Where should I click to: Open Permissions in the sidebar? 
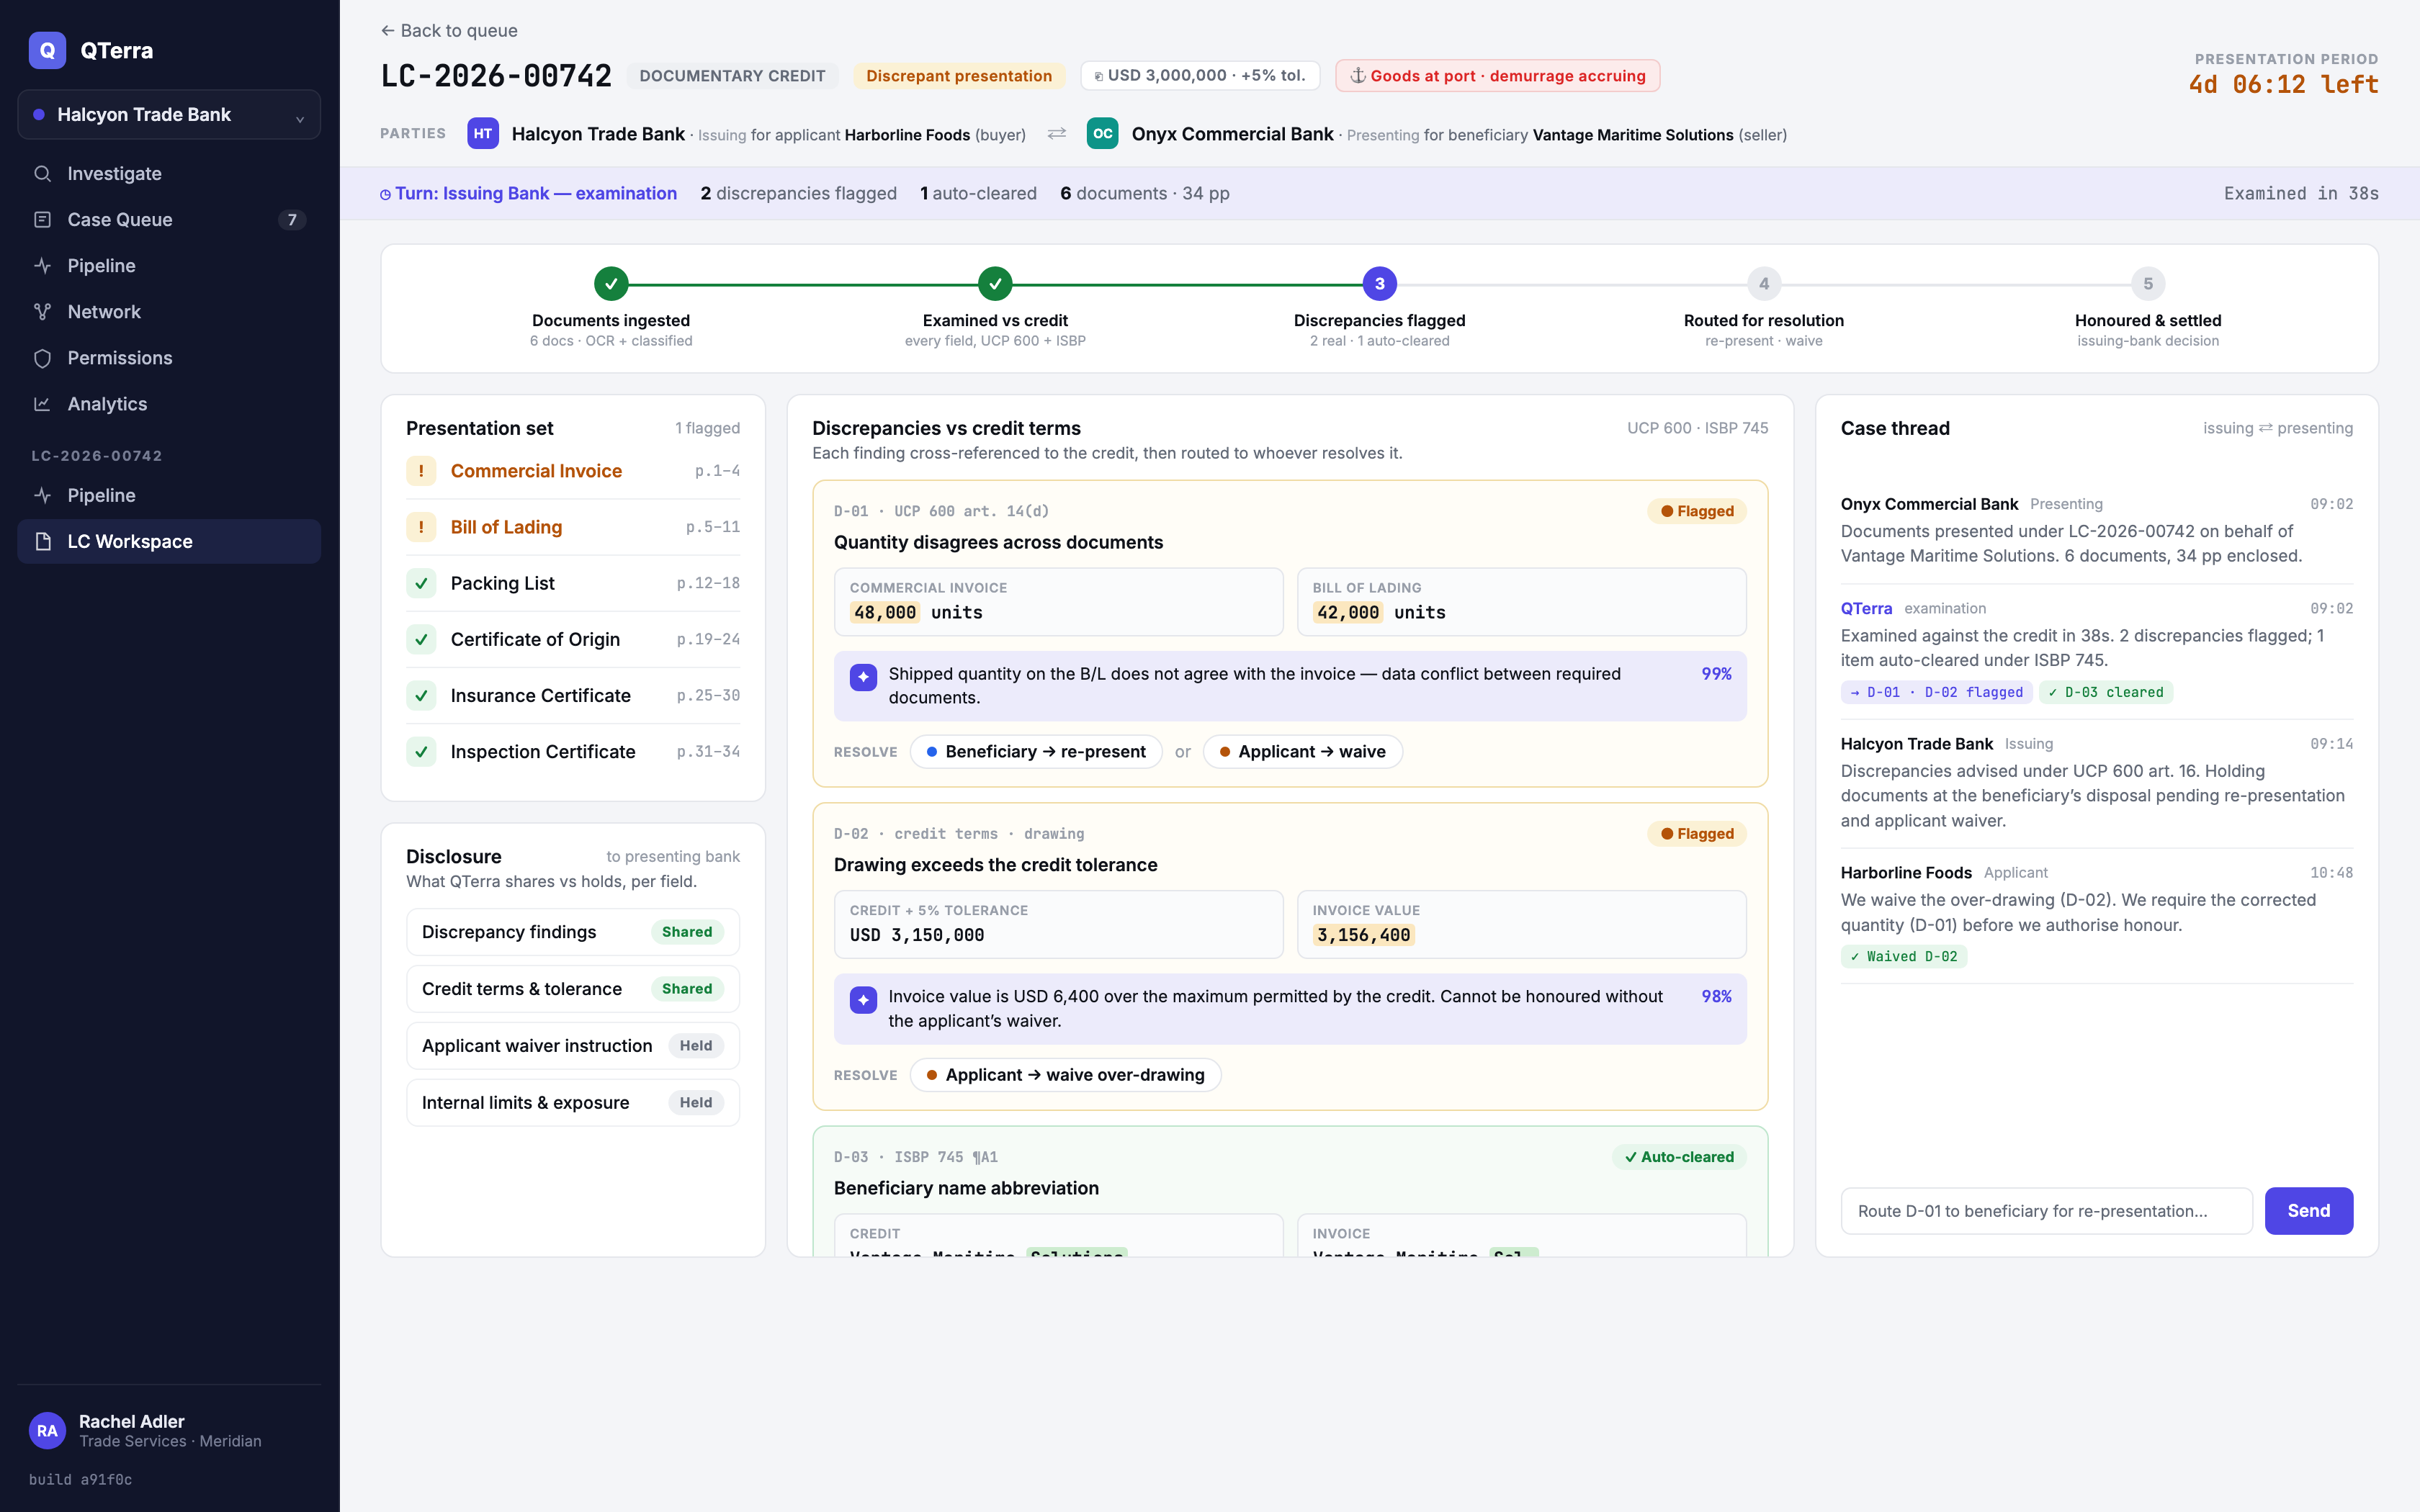pos(169,358)
